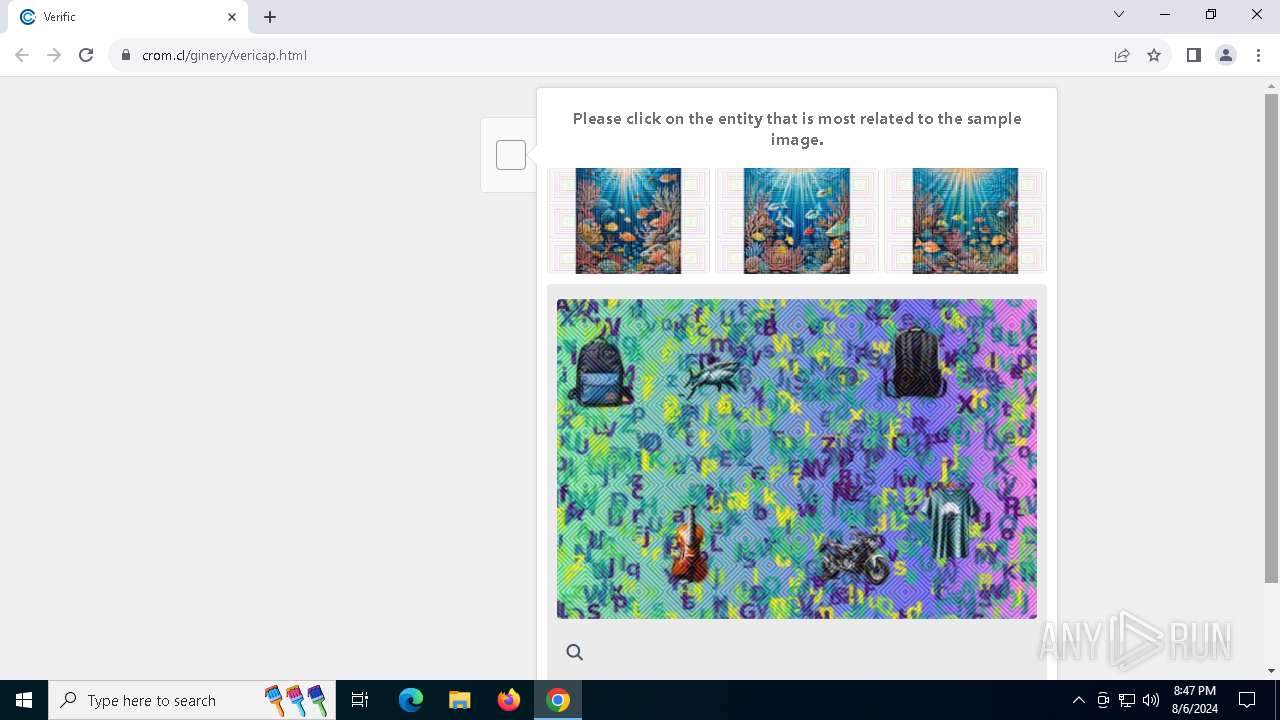Open Task View on taskbar
The height and width of the screenshot is (720, 1280).
(360, 700)
